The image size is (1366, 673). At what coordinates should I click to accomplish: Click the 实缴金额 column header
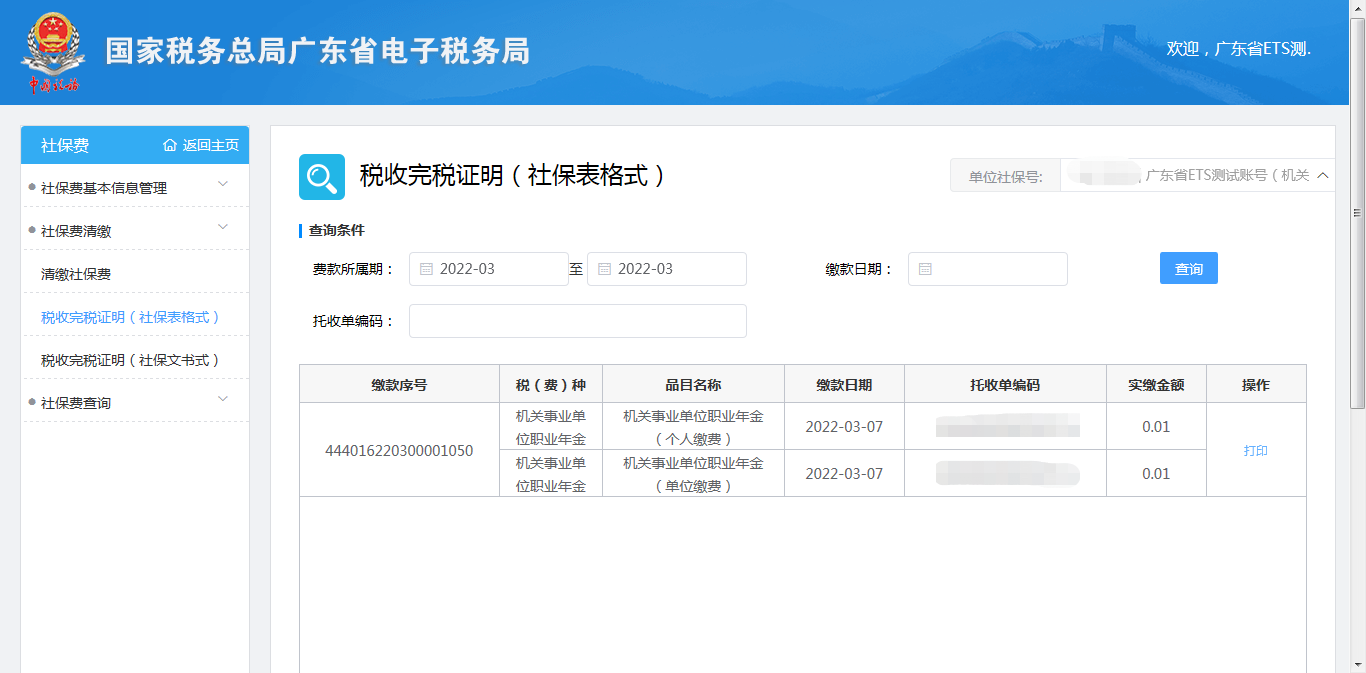(x=1155, y=385)
